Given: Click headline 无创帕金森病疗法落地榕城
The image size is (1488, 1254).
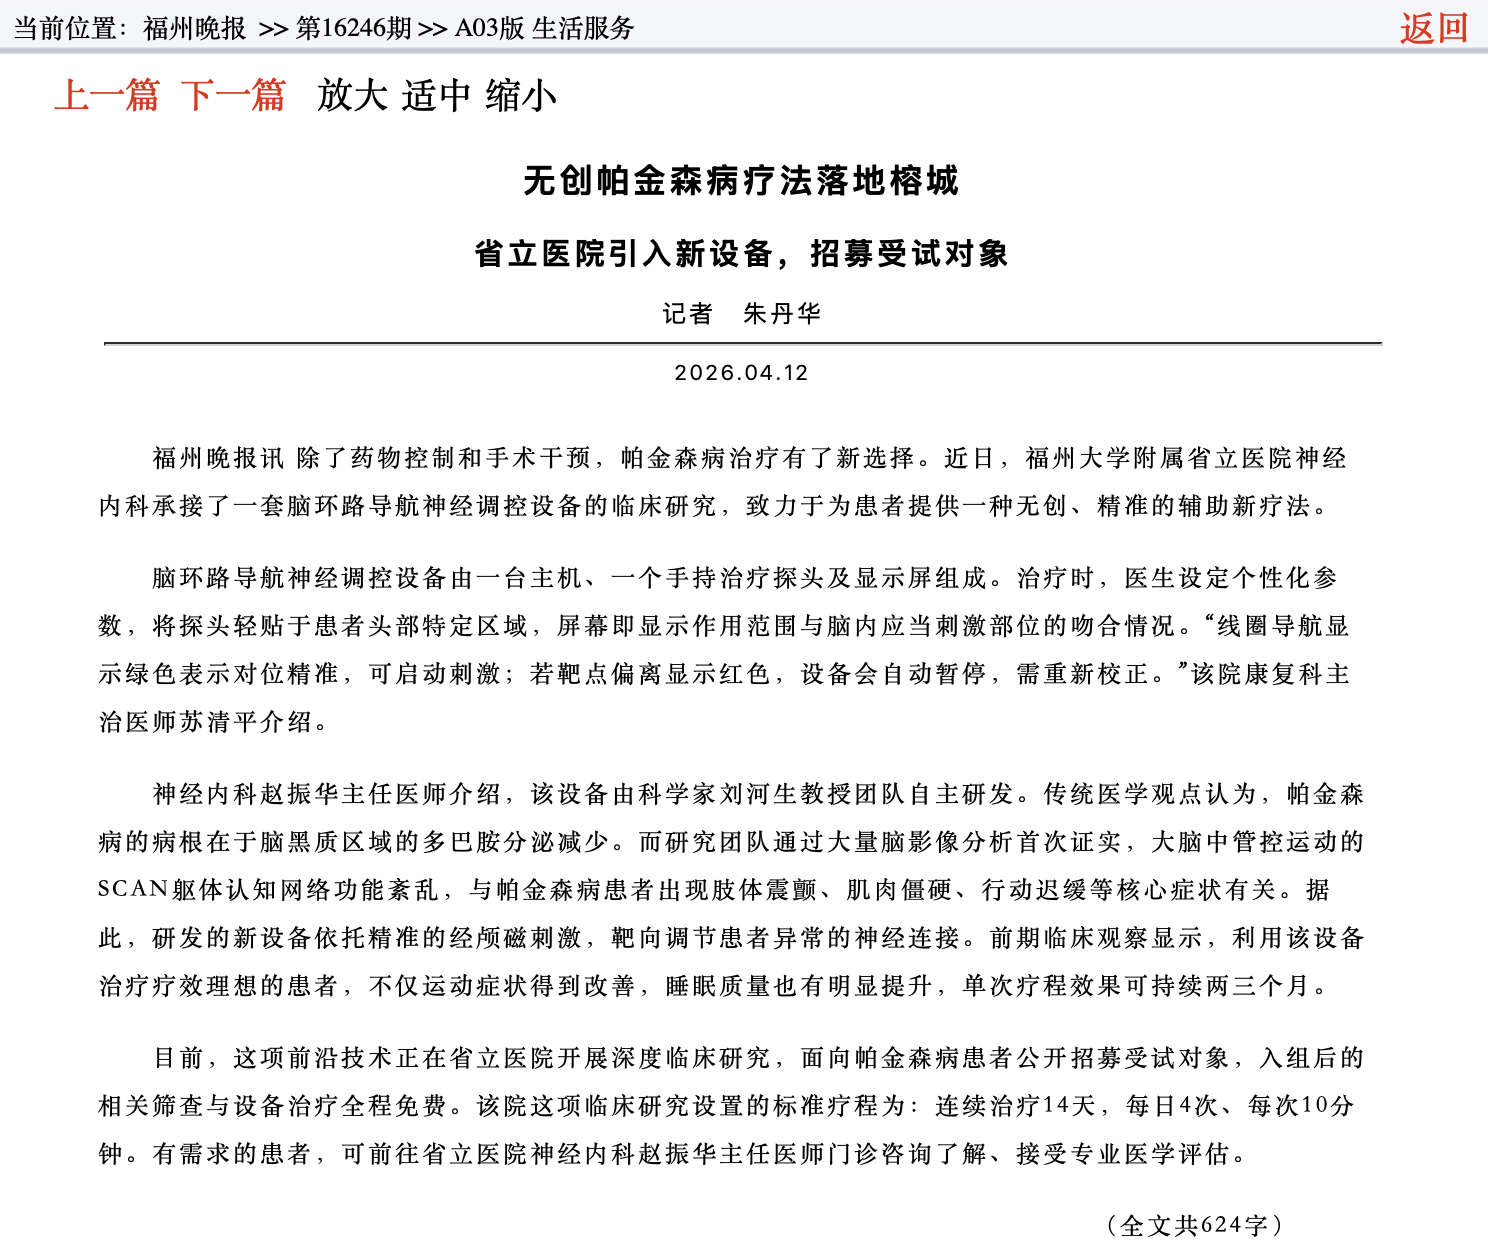Looking at the screenshot, I should (741, 181).
